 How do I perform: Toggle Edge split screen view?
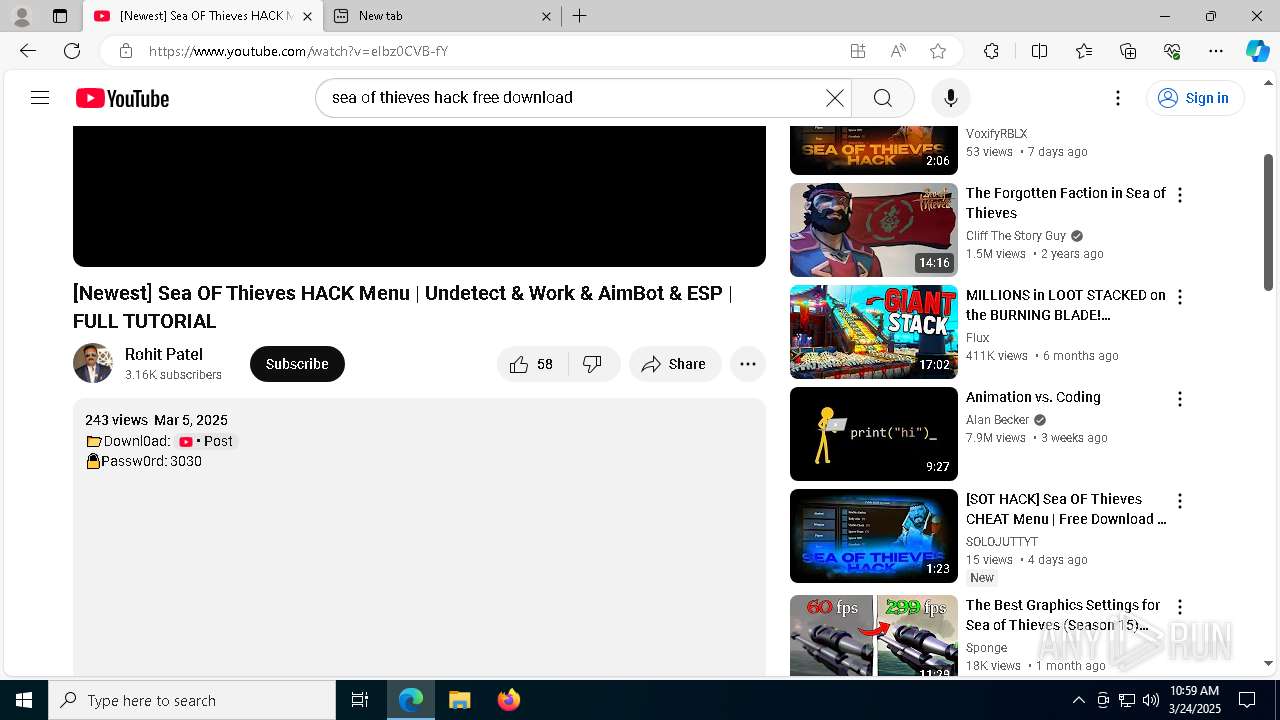(1039, 51)
